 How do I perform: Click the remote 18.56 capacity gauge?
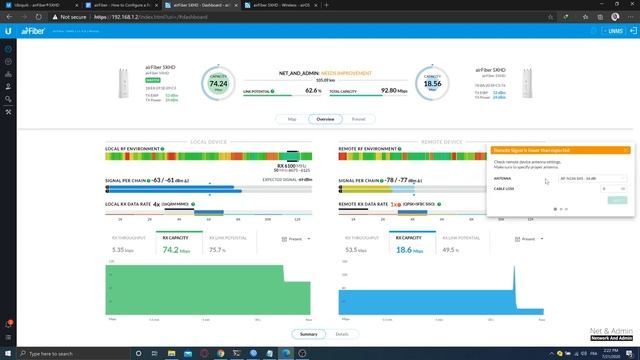432,83
